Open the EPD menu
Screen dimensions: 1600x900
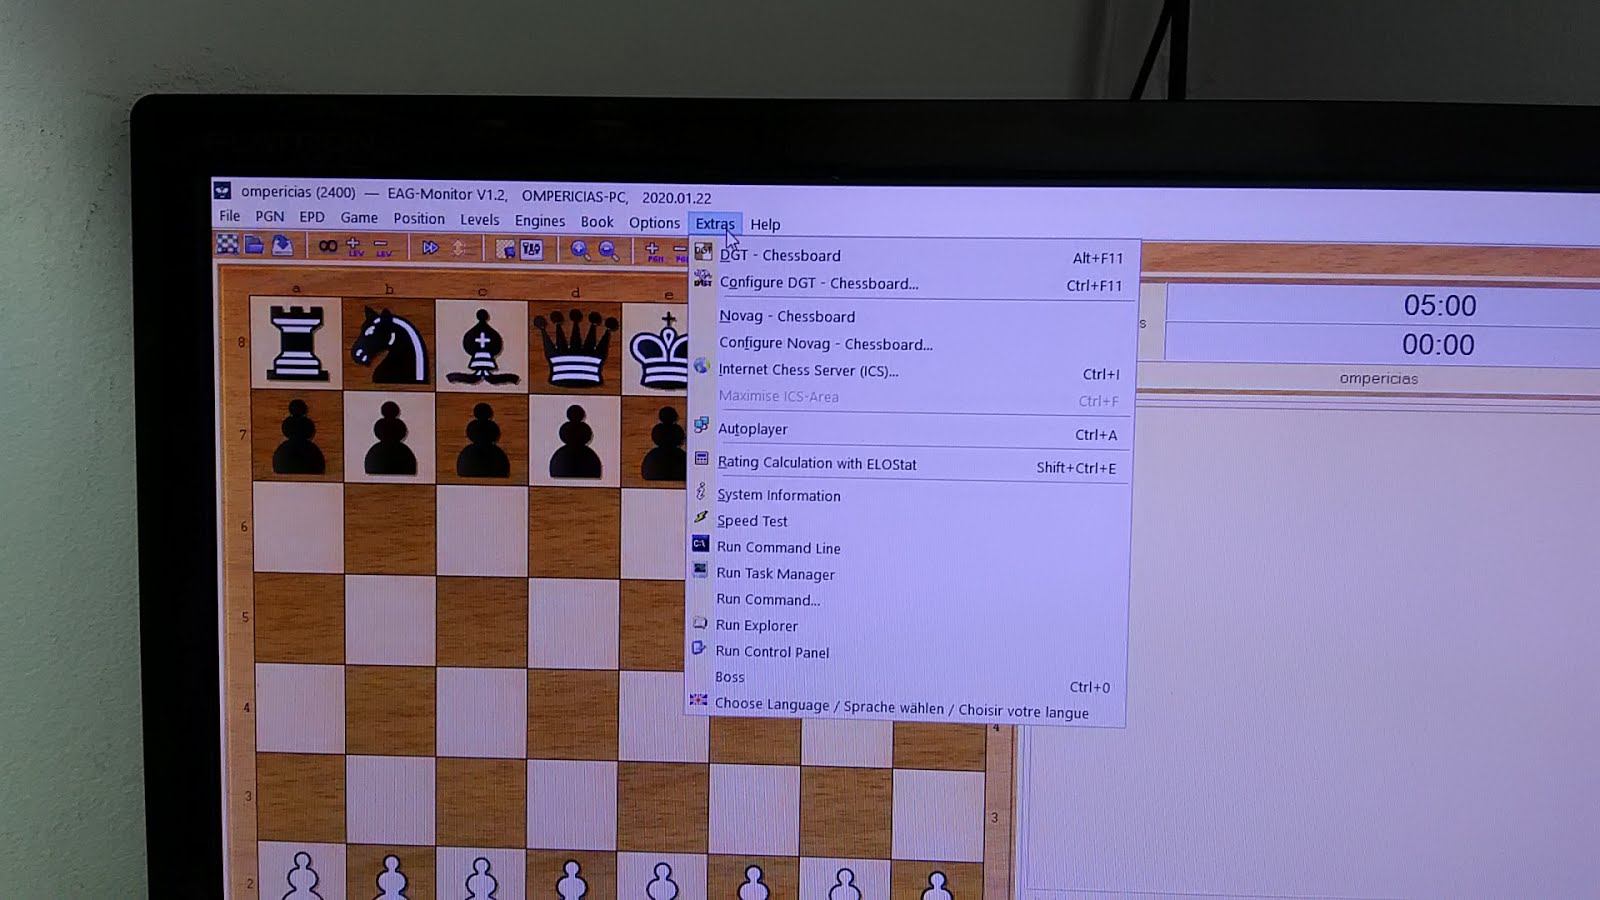(312, 216)
